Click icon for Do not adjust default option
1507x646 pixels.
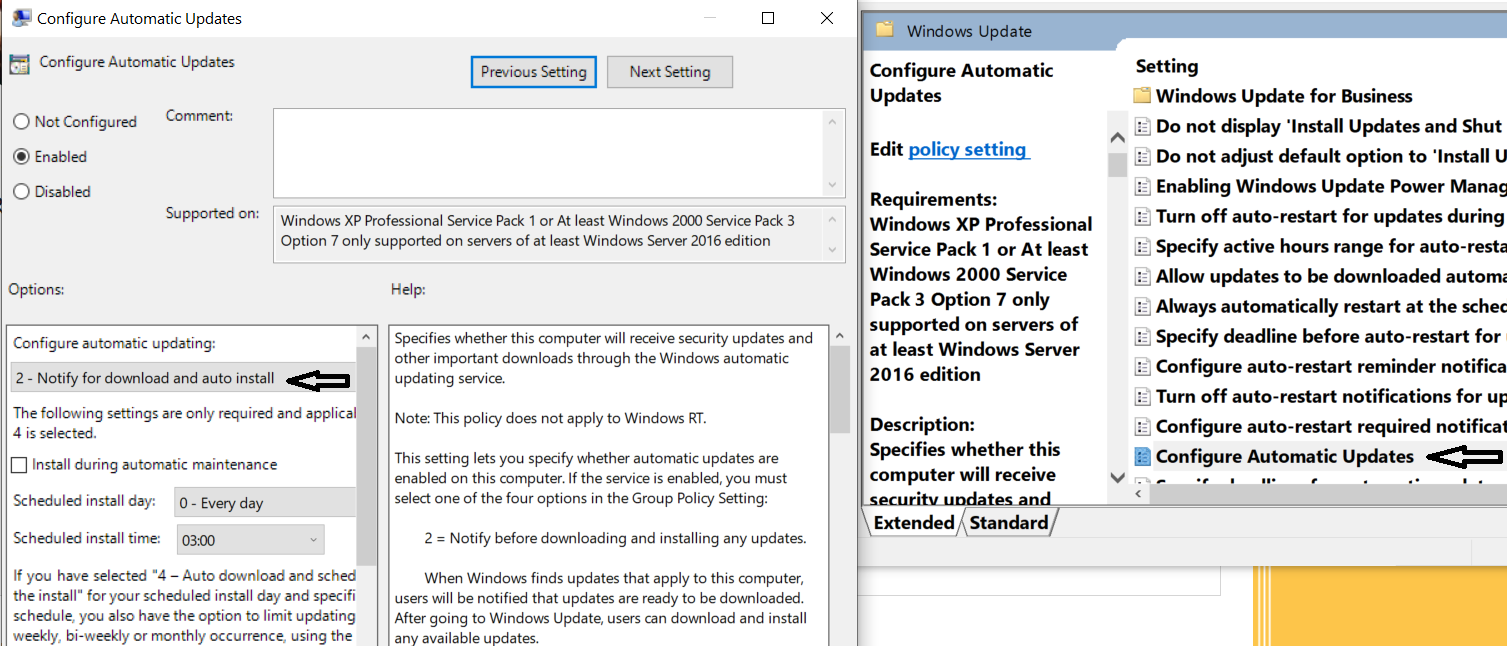coord(1143,156)
